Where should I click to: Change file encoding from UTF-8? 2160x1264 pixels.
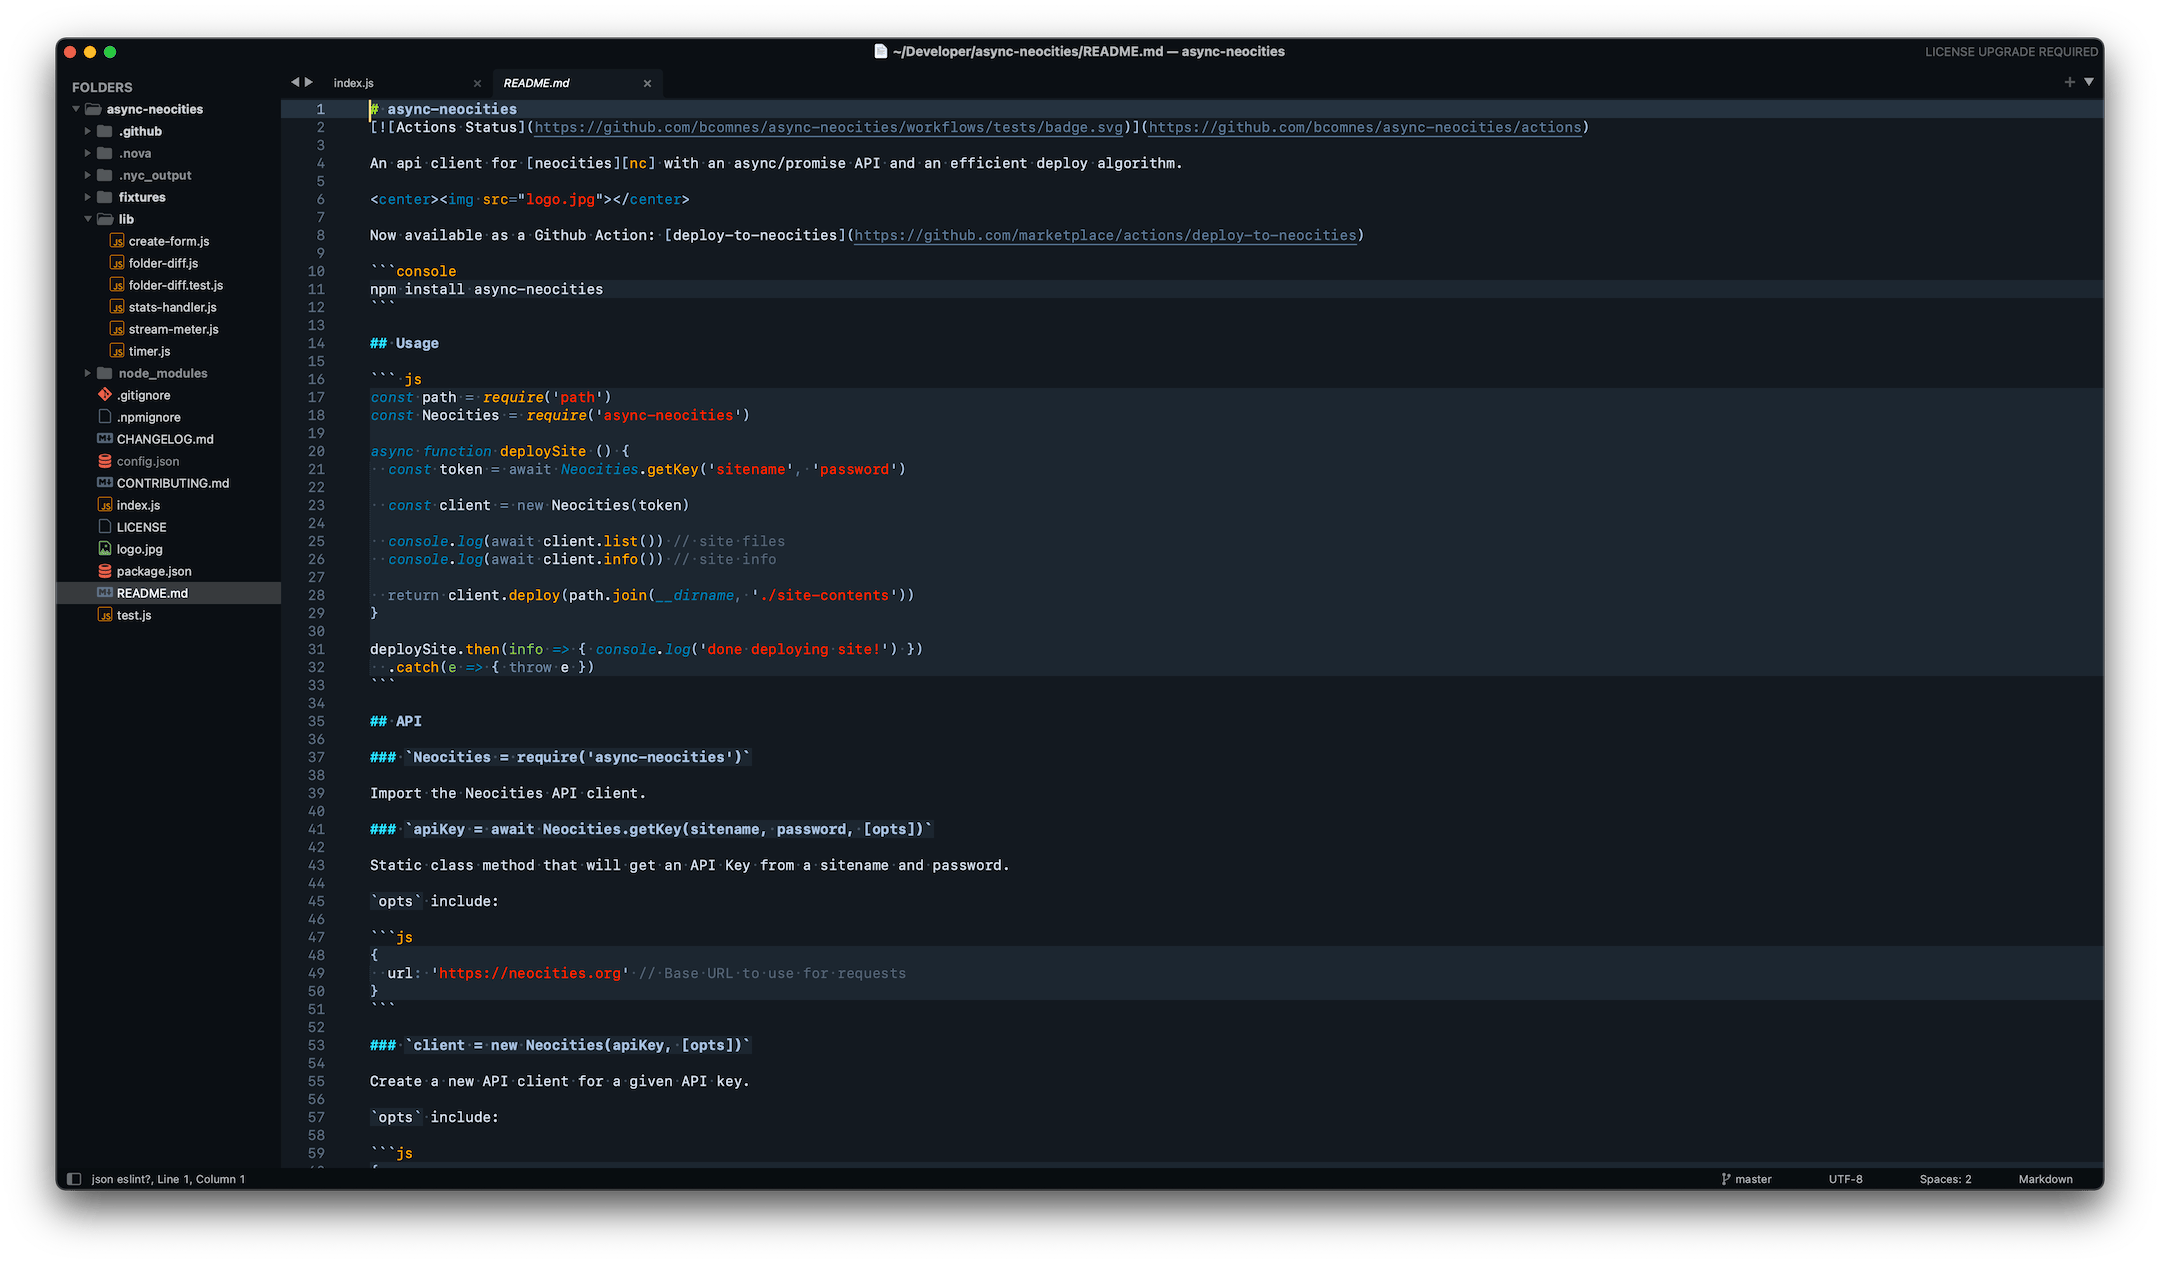point(1846,1179)
